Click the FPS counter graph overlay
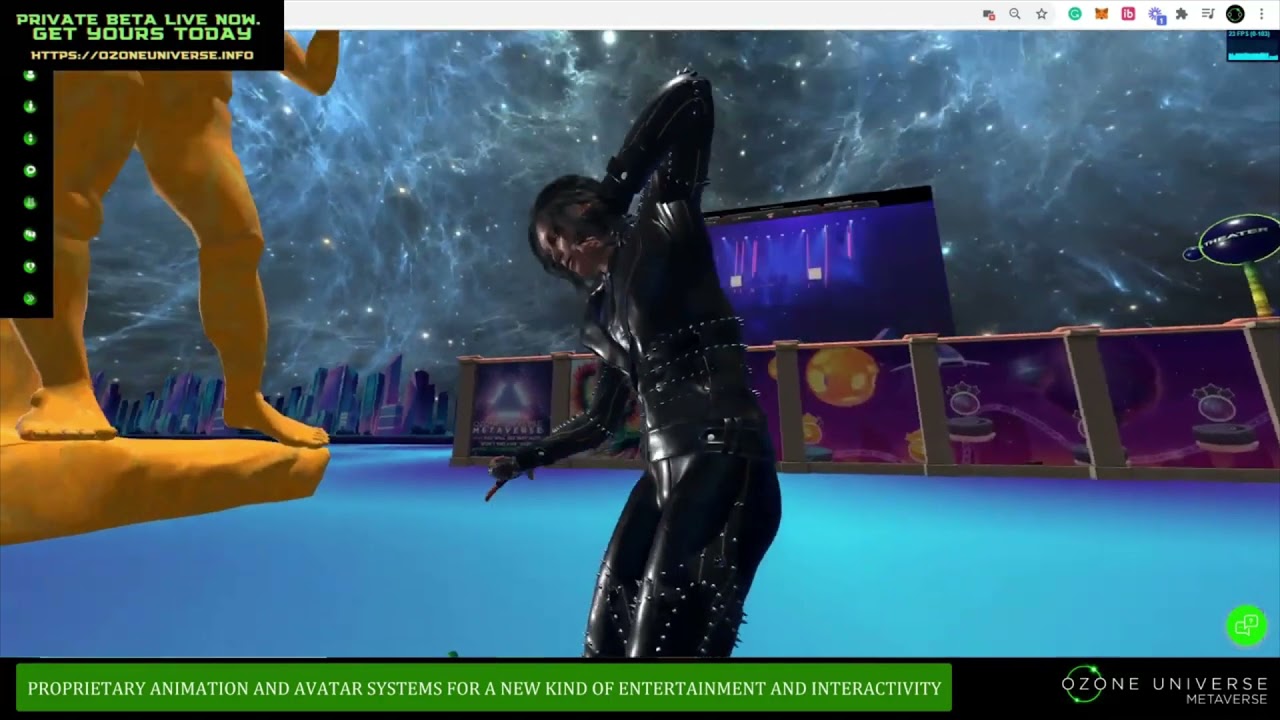 pos(1253,46)
